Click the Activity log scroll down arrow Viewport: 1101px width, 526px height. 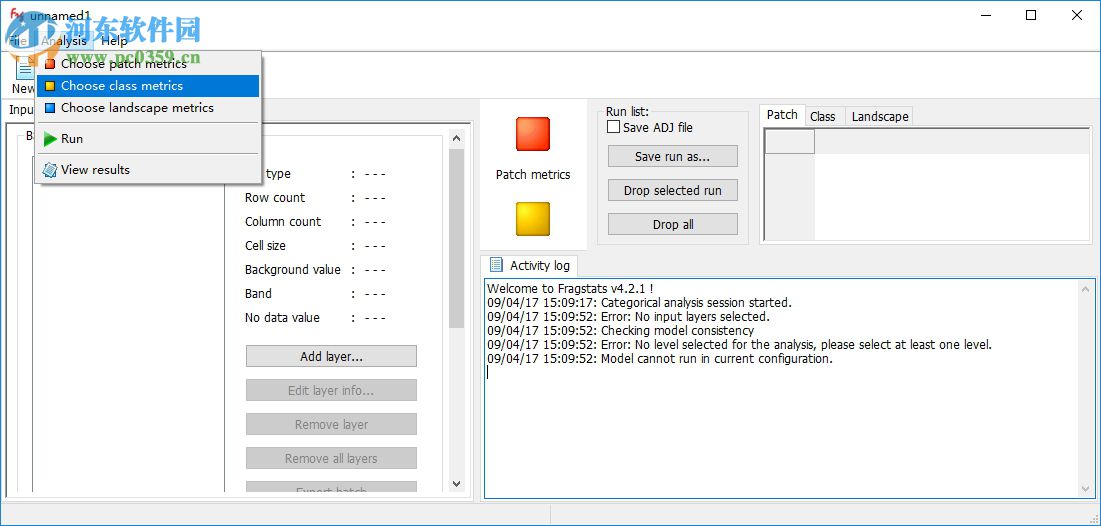coord(1086,489)
